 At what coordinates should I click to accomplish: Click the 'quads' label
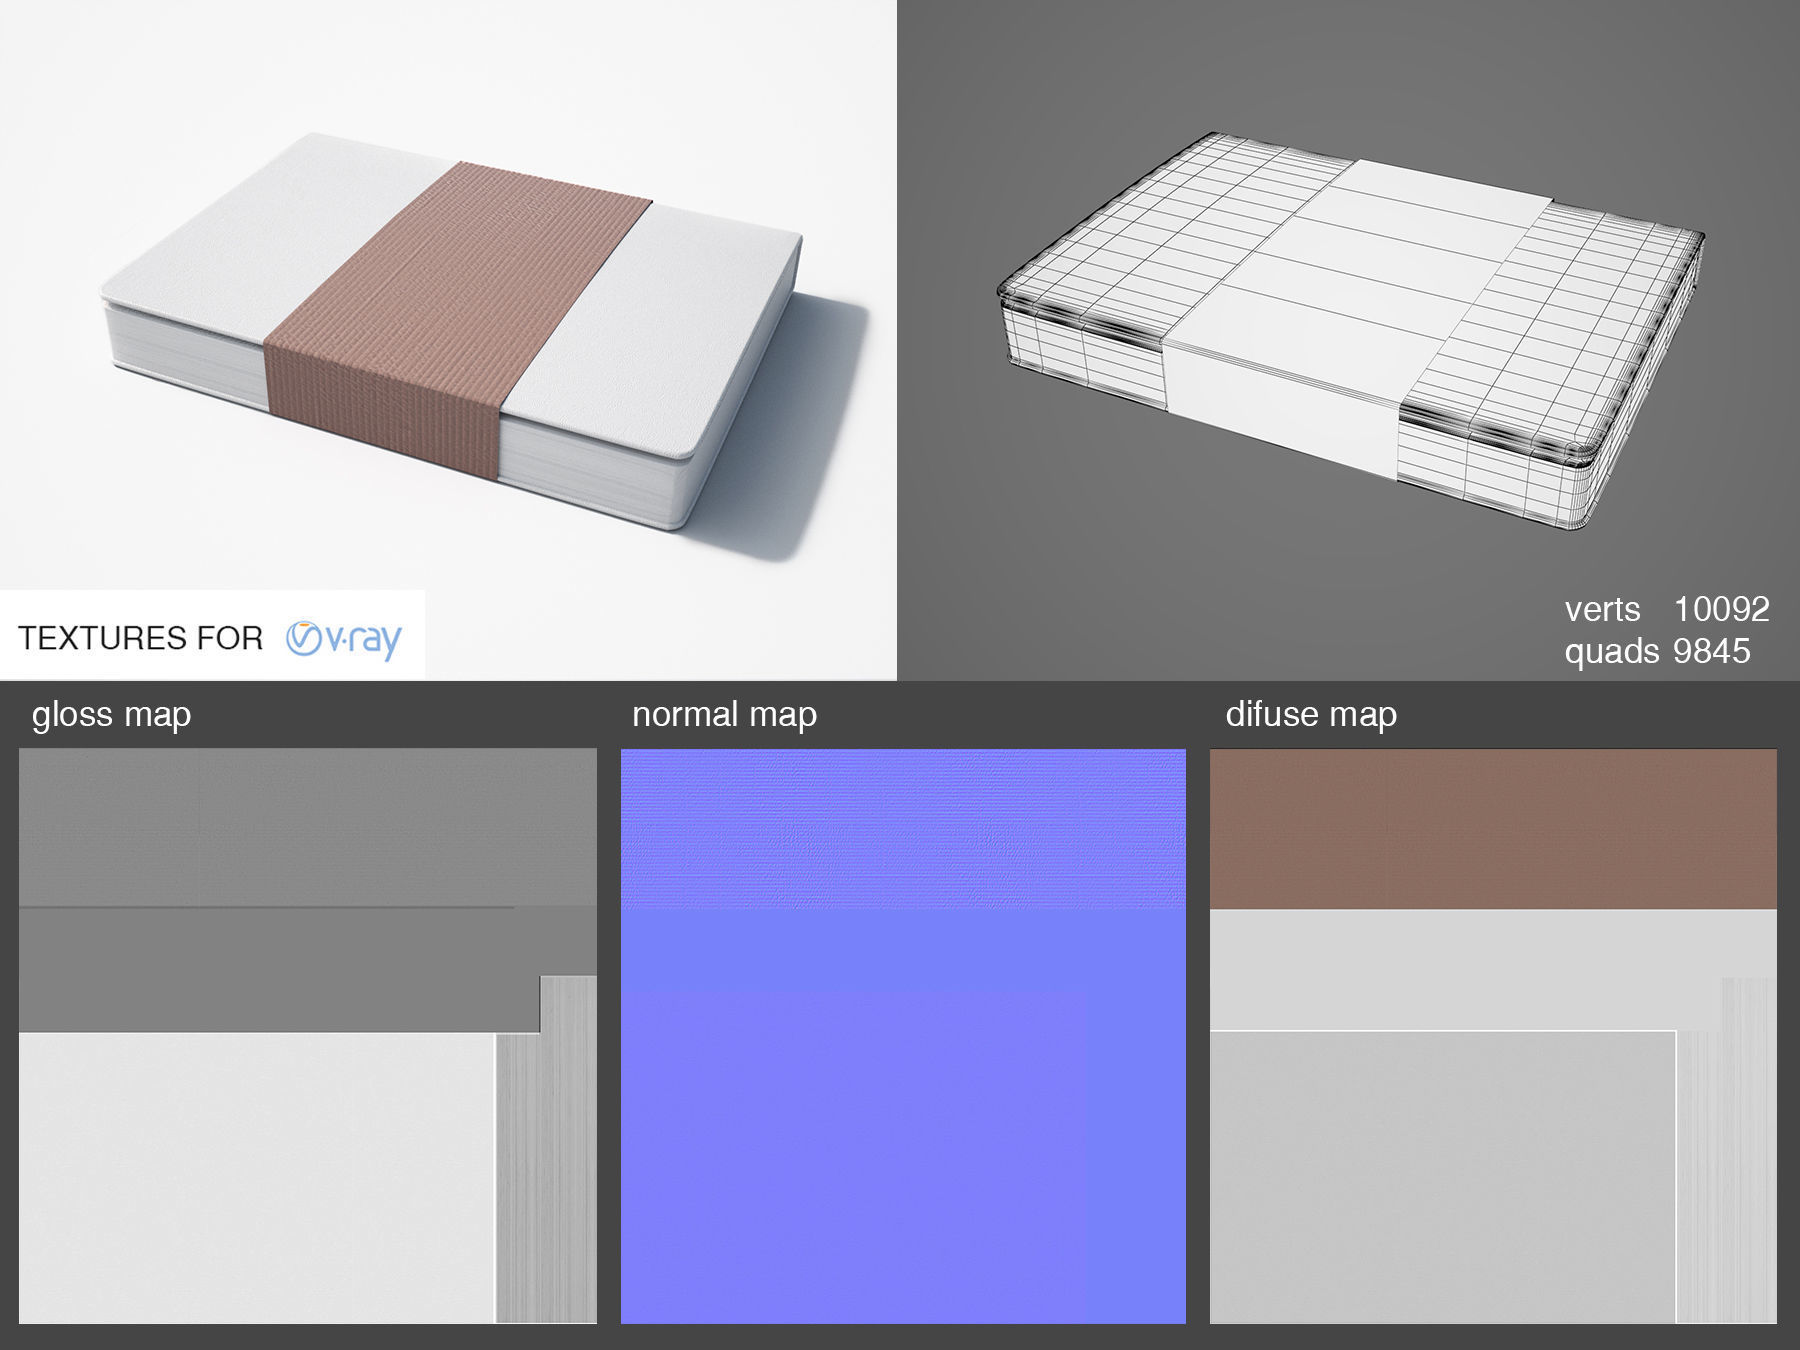[x=1611, y=652]
